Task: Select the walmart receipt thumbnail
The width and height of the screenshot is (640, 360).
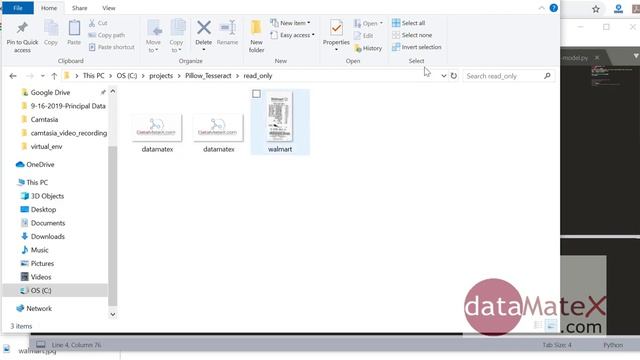Action: [x=280, y=116]
